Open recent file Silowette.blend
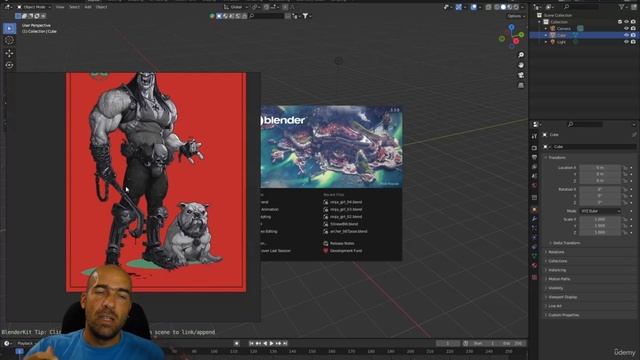This screenshot has width=640, height=360. 344,224
